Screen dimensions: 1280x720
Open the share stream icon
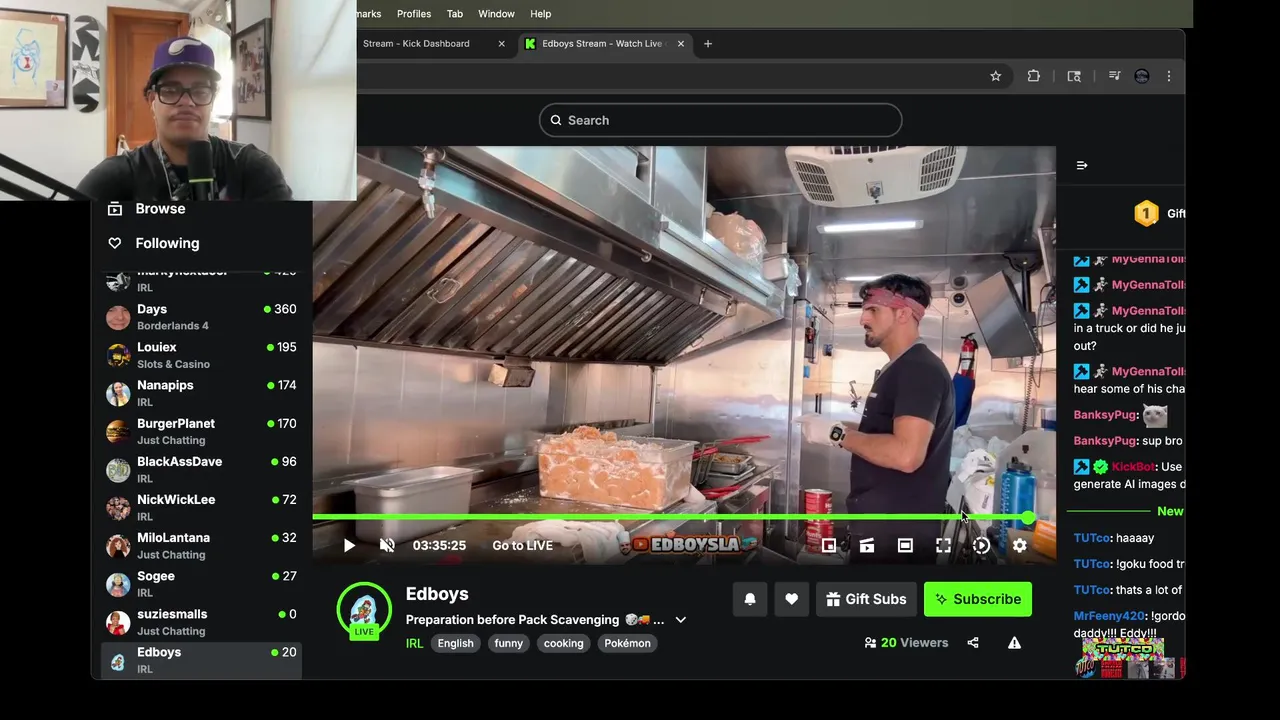coord(973,643)
